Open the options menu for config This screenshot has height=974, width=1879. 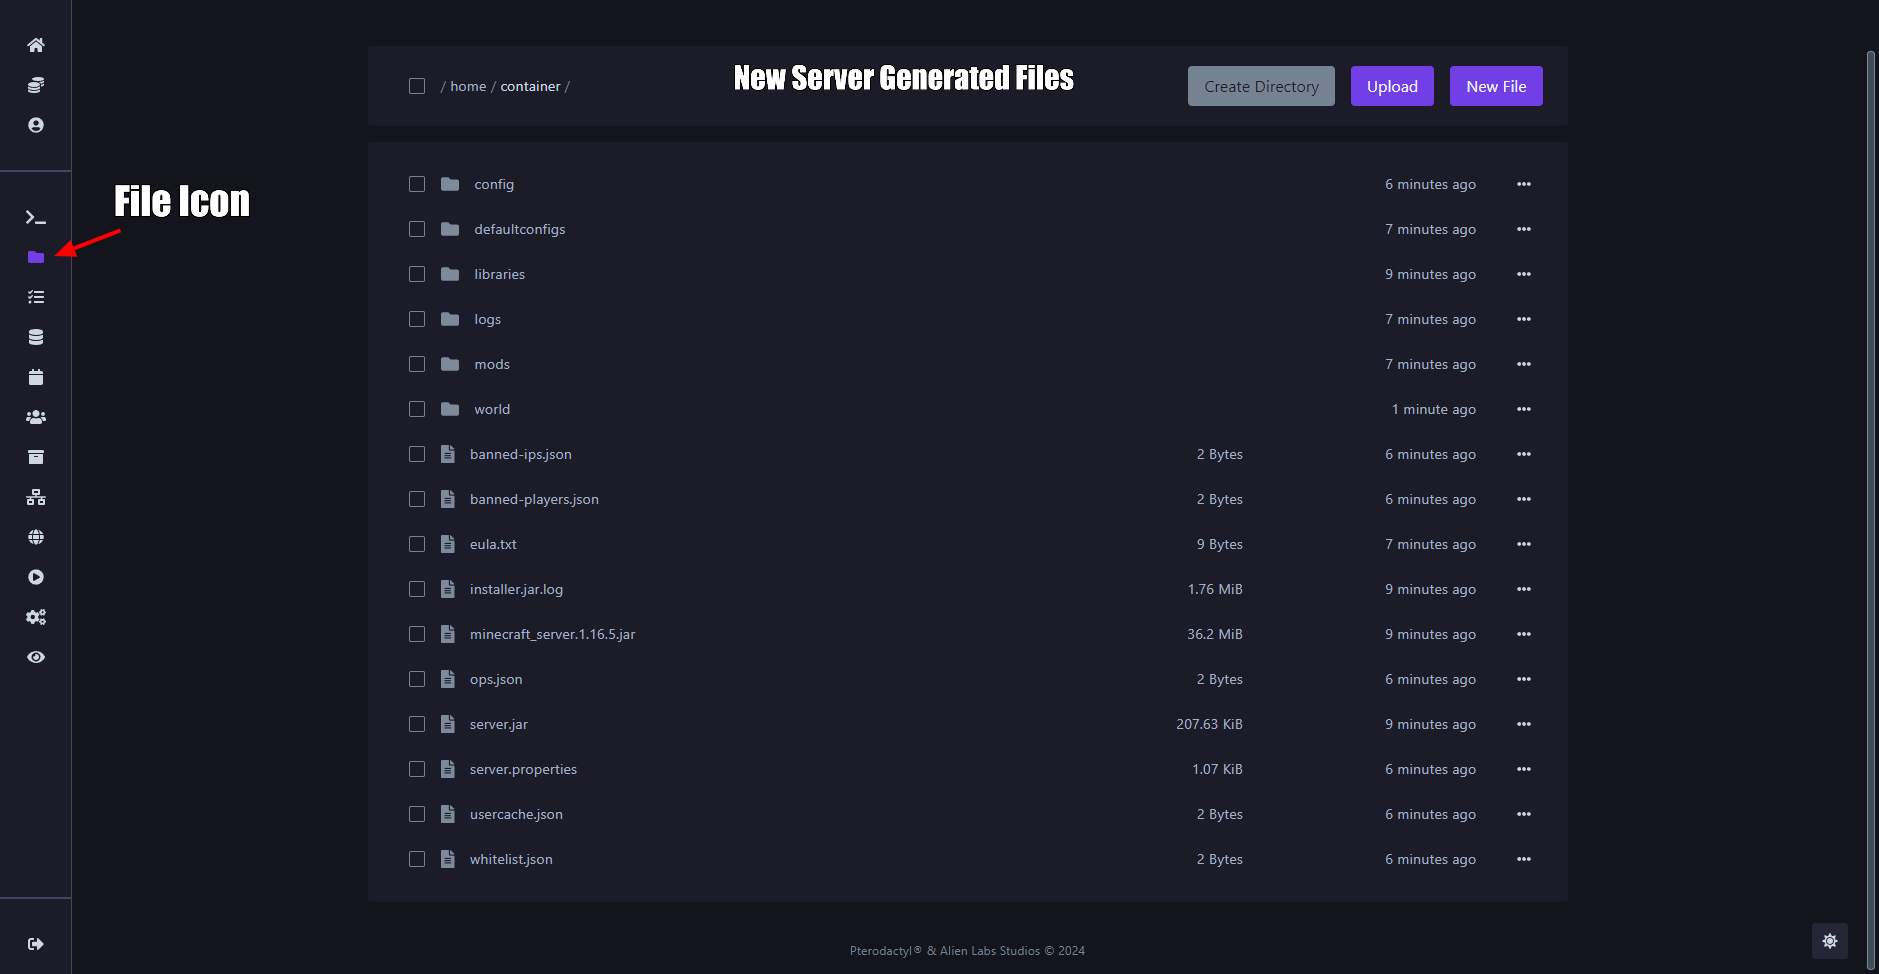coord(1524,184)
